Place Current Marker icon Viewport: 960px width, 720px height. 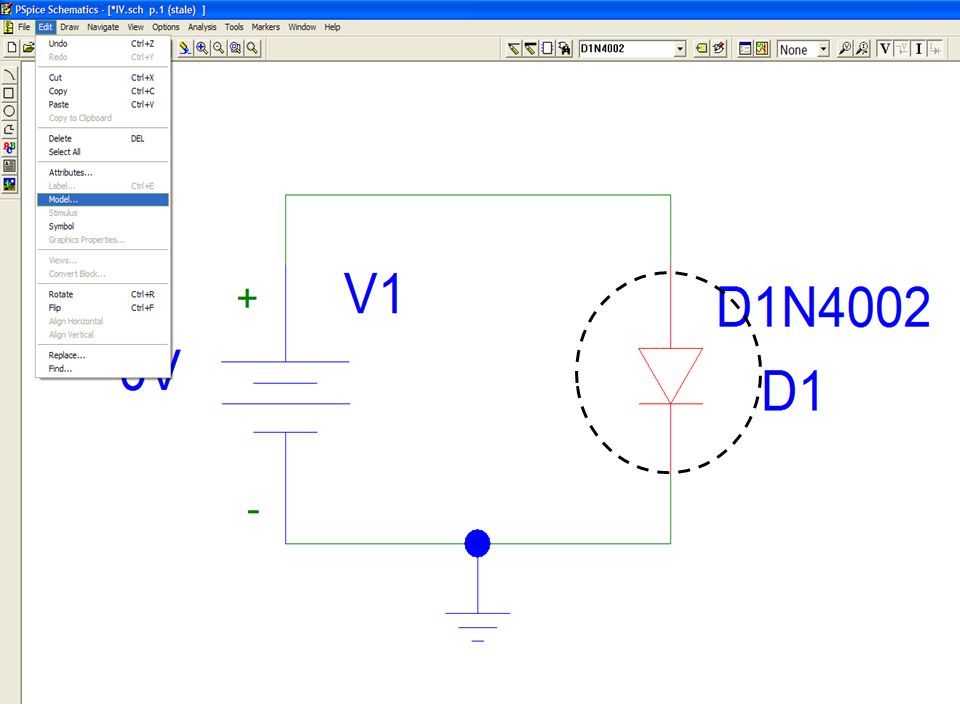tap(862, 49)
